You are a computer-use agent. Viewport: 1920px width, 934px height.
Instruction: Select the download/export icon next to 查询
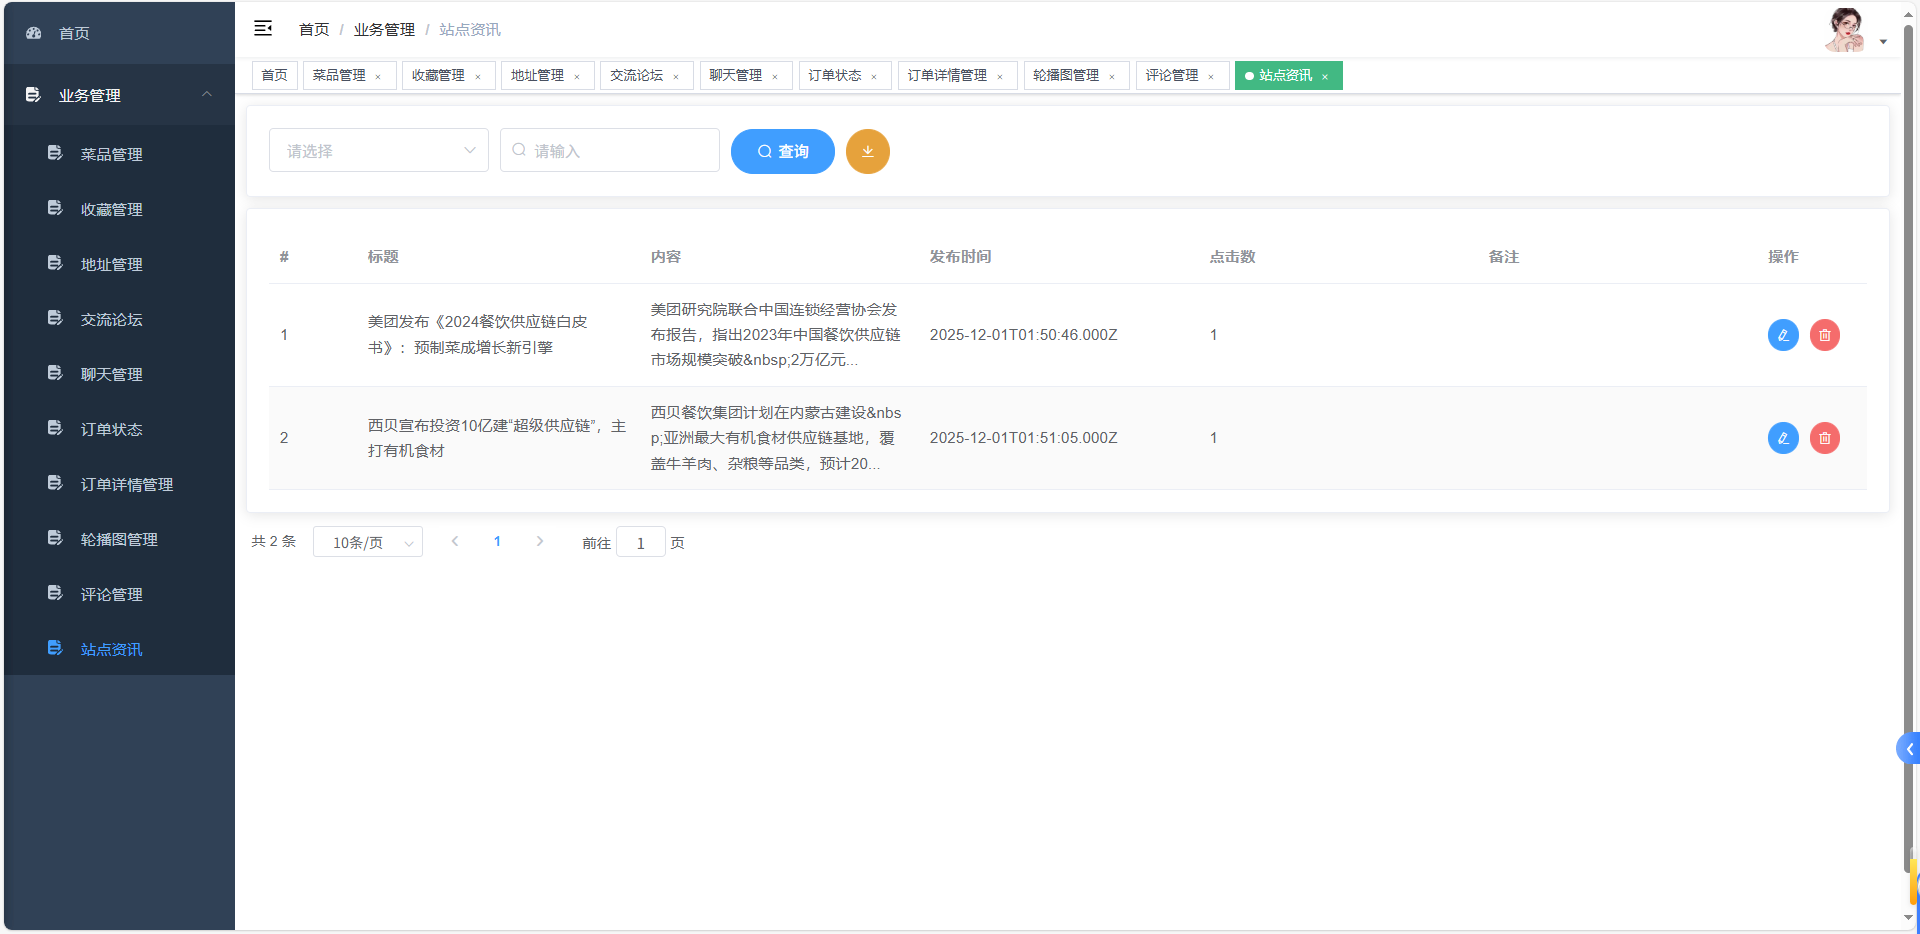coord(867,151)
